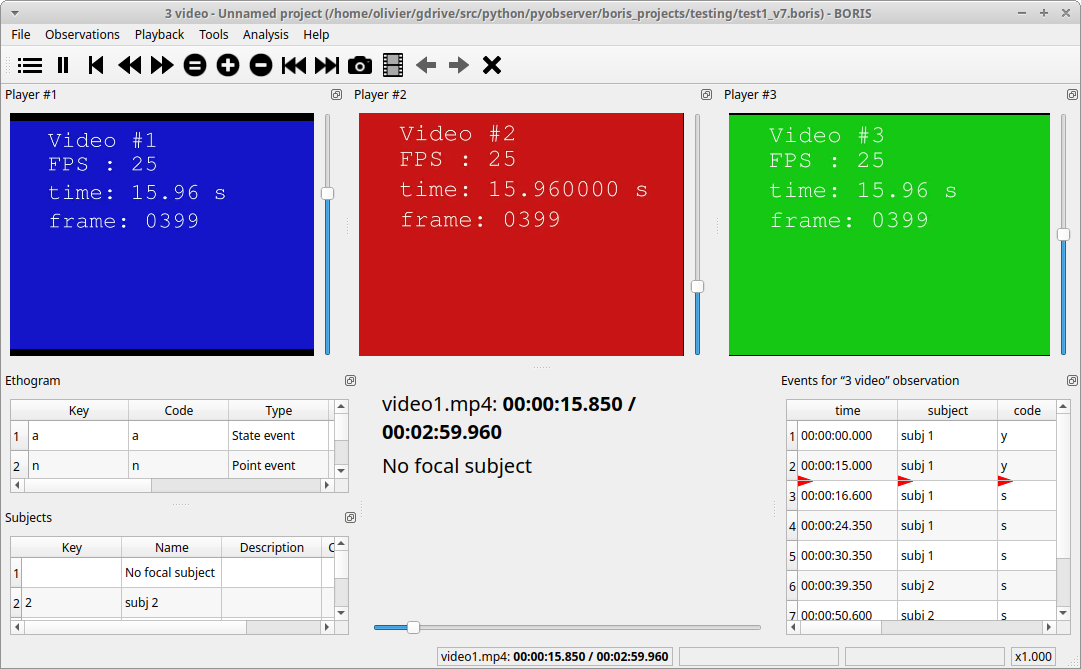Open the Analysis menu

pos(265,34)
